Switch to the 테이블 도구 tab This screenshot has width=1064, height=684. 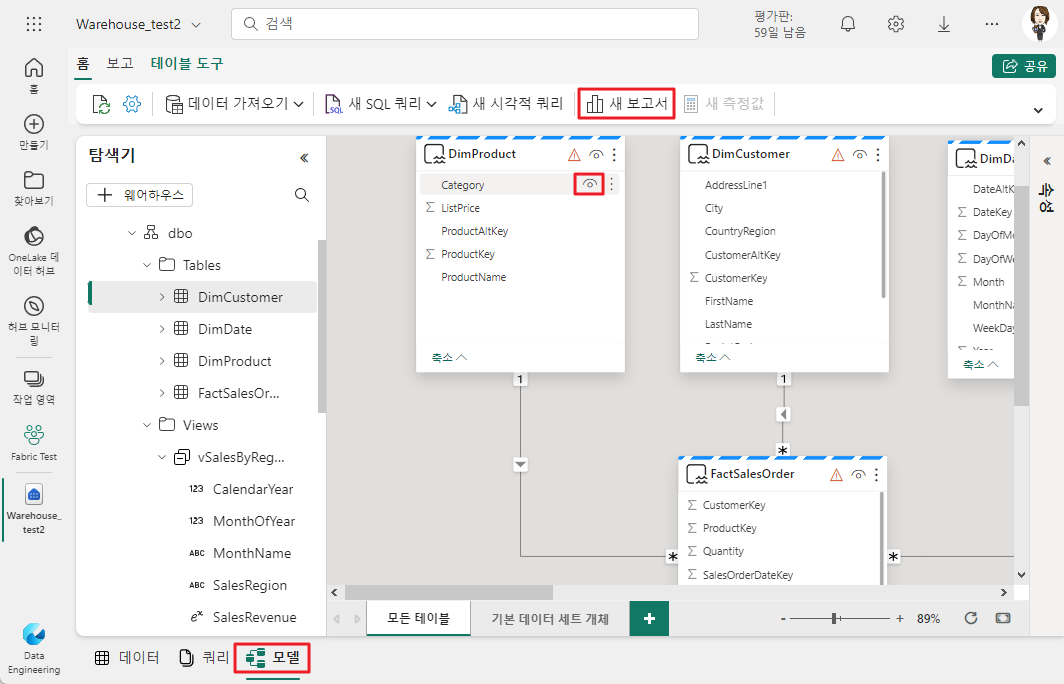tap(187, 64)
